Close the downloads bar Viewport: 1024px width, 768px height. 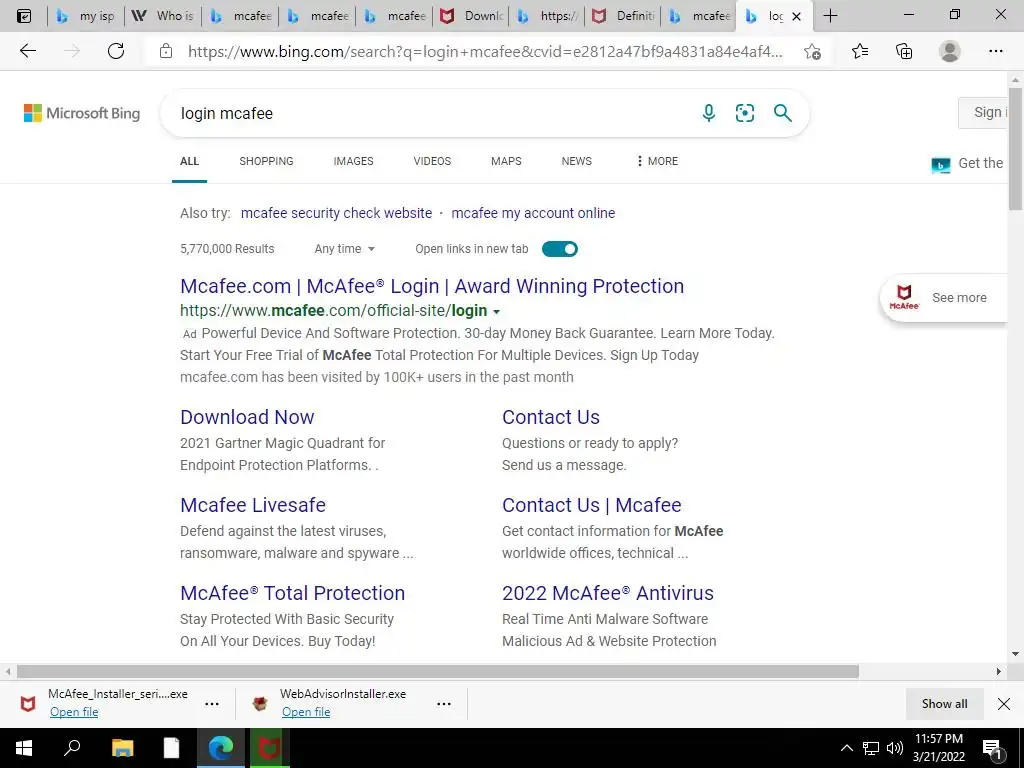[1004, 704]
